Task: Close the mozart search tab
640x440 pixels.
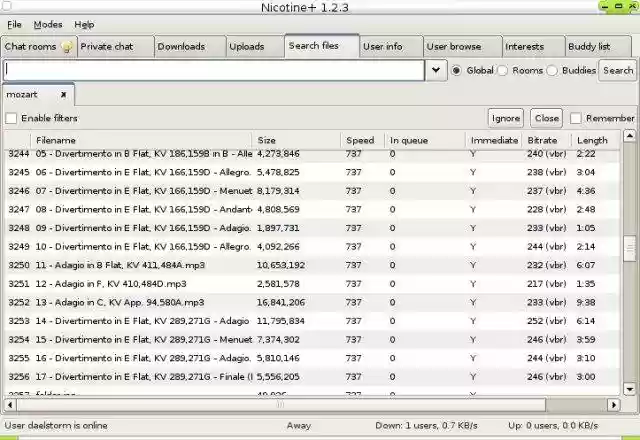Action: pyautogui.click(x=63, y=94)
